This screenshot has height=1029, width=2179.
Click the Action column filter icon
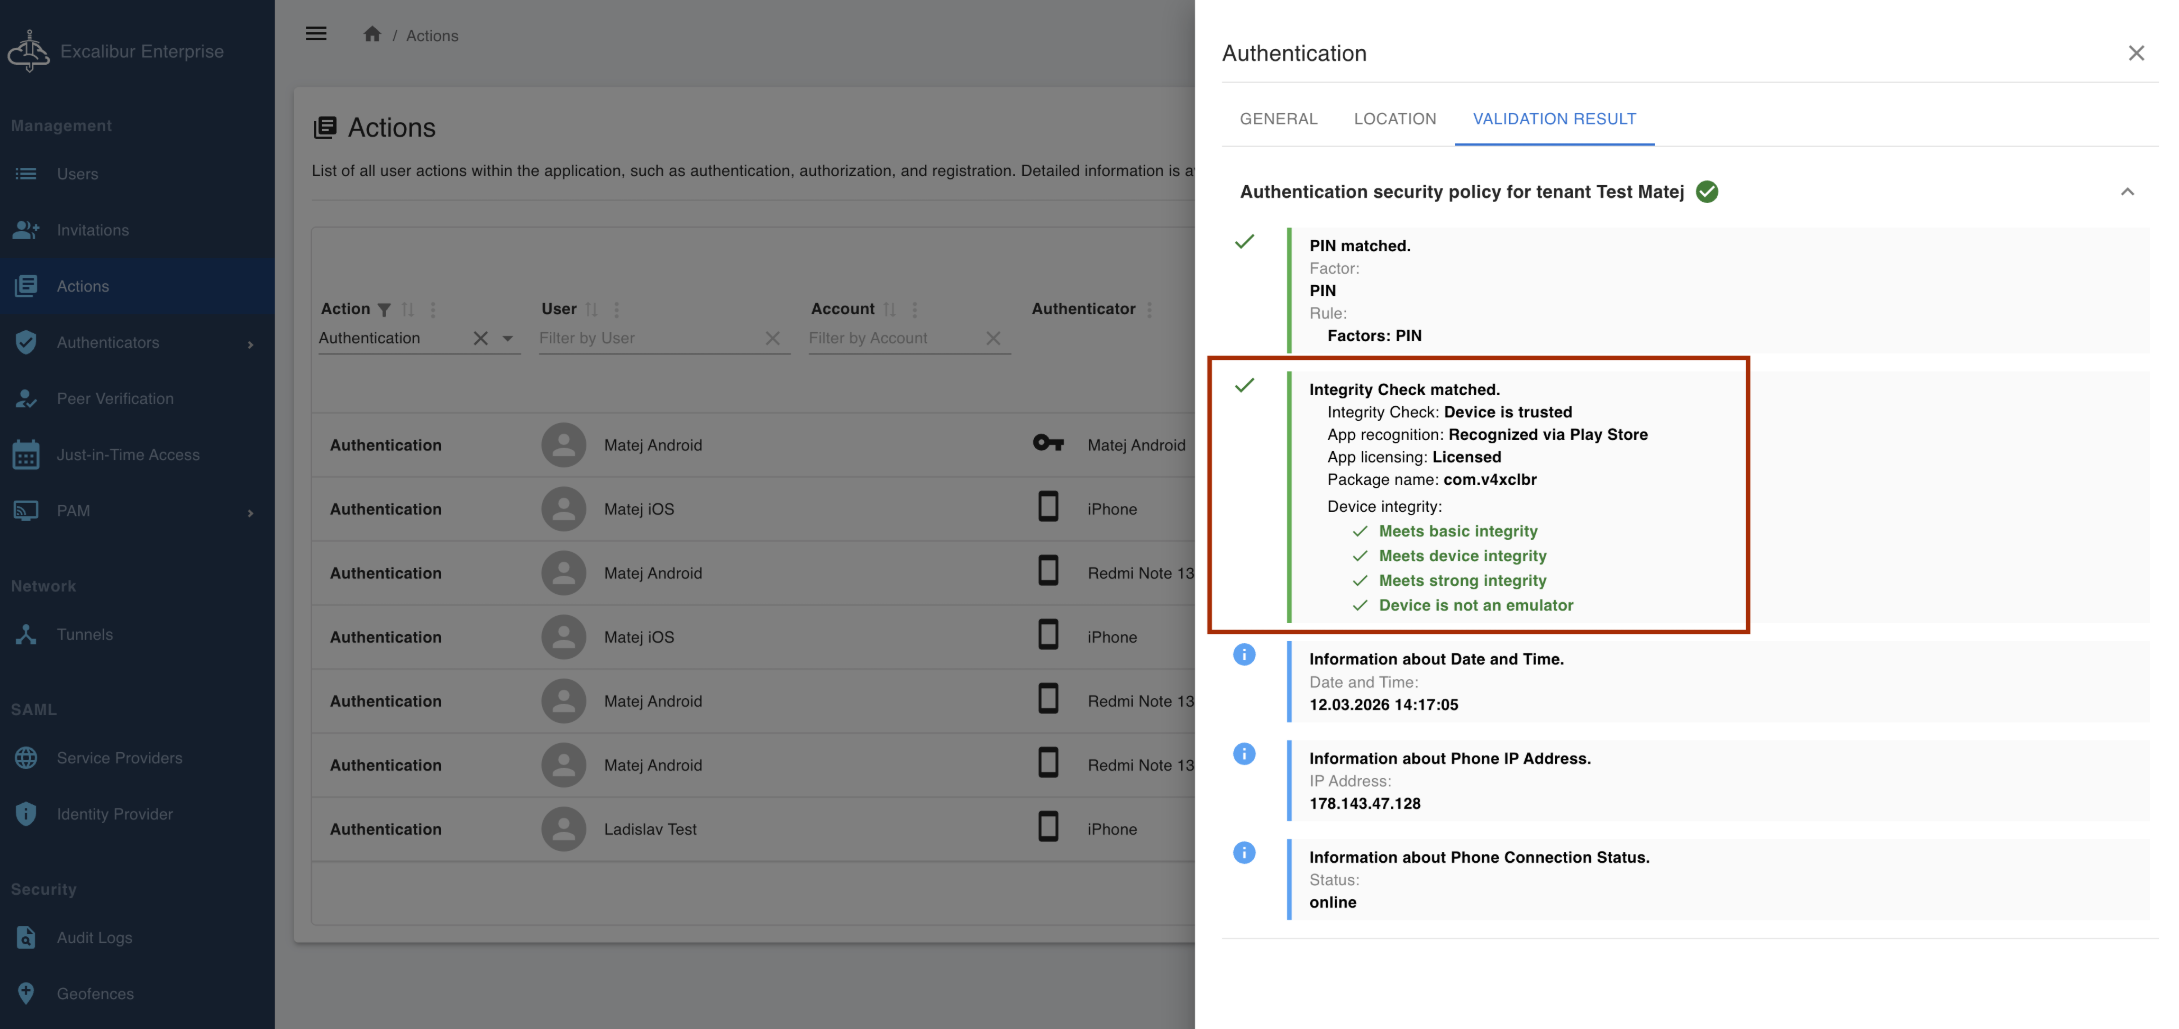coord(384,310)
